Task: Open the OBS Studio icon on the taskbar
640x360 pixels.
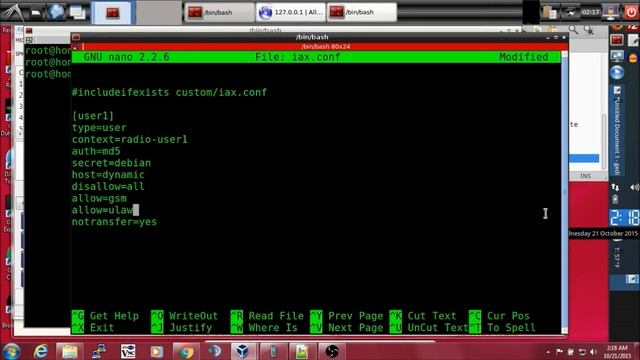Action: coord(332,351)
